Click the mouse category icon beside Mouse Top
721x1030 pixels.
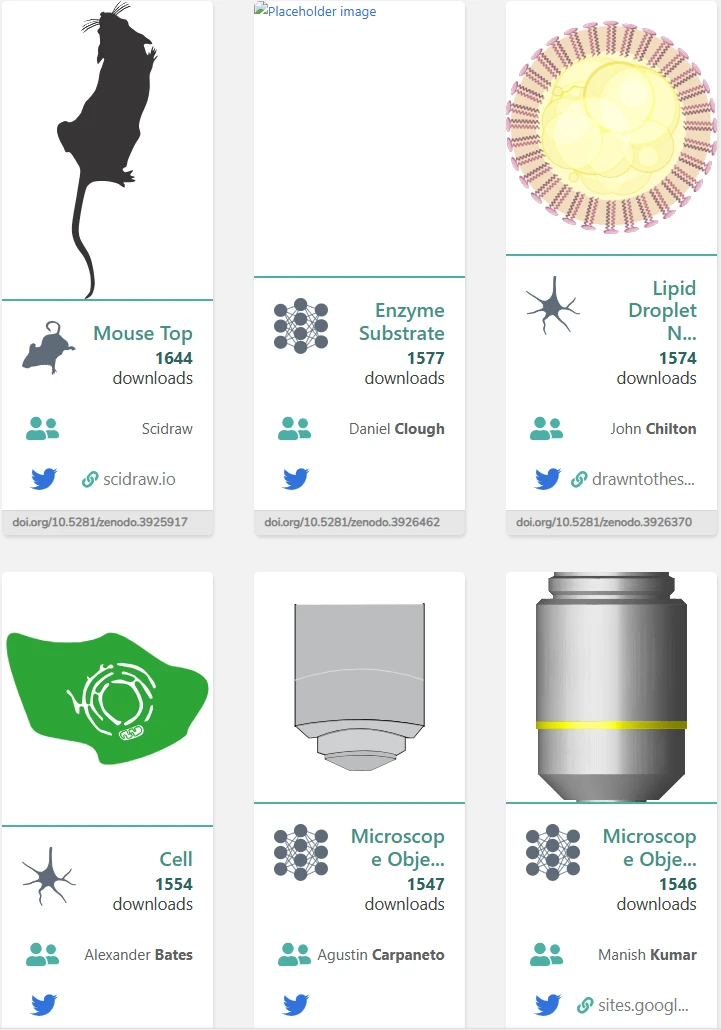[x=49, y=347]
